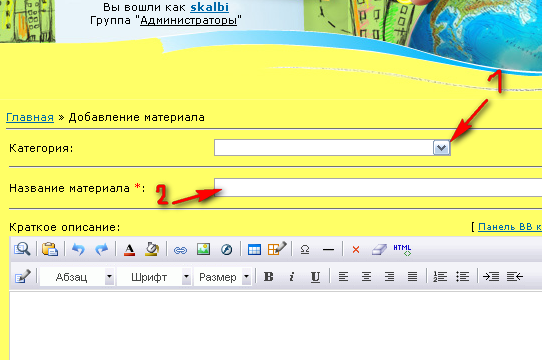The width and height of the screenshot is (542, 360).
Task: Open the Размер font size dropdown
Action: pyautogui.click(x=246, y=277)
